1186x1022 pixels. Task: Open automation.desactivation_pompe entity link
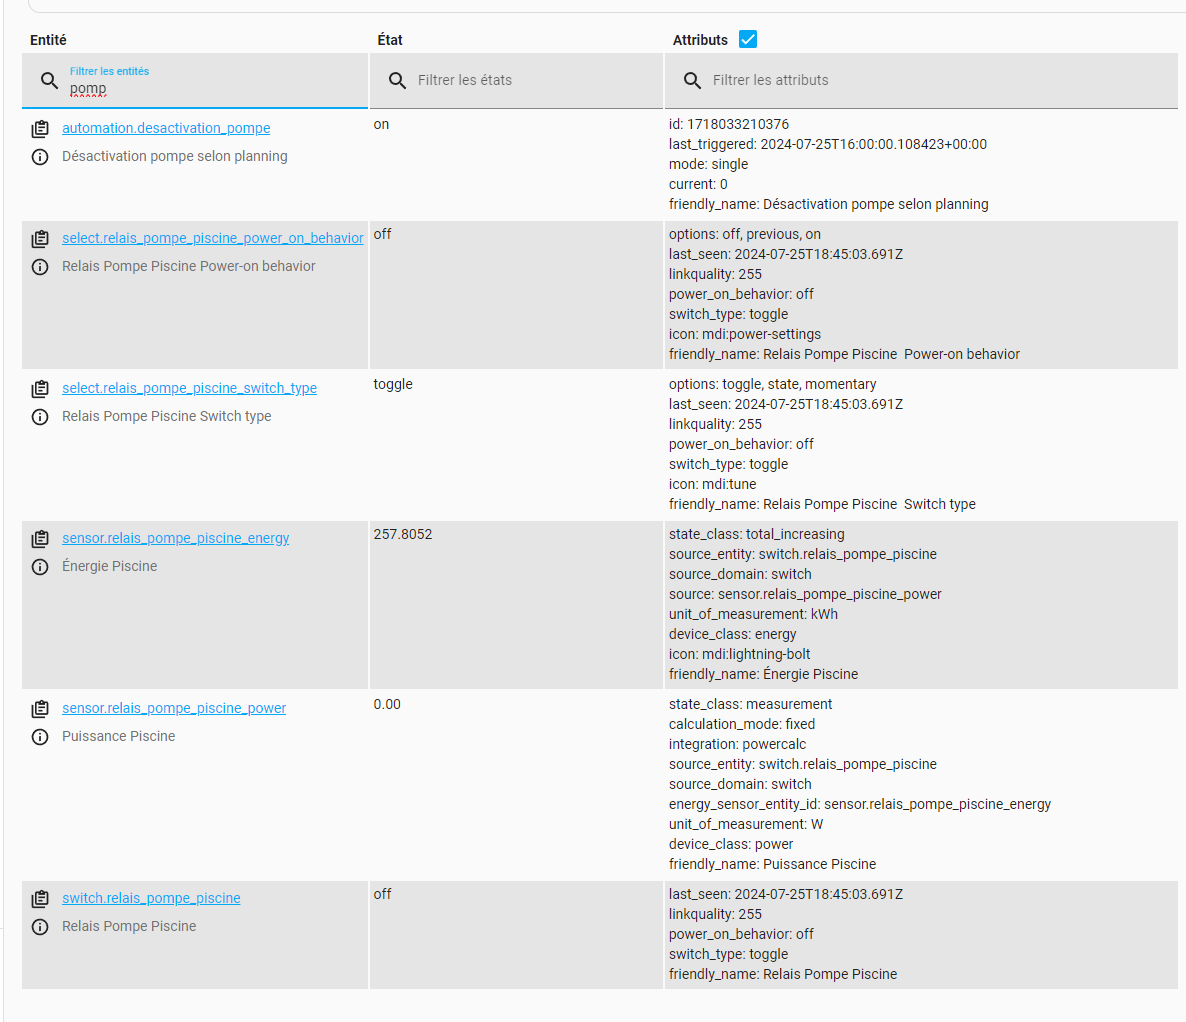[166, 128]
